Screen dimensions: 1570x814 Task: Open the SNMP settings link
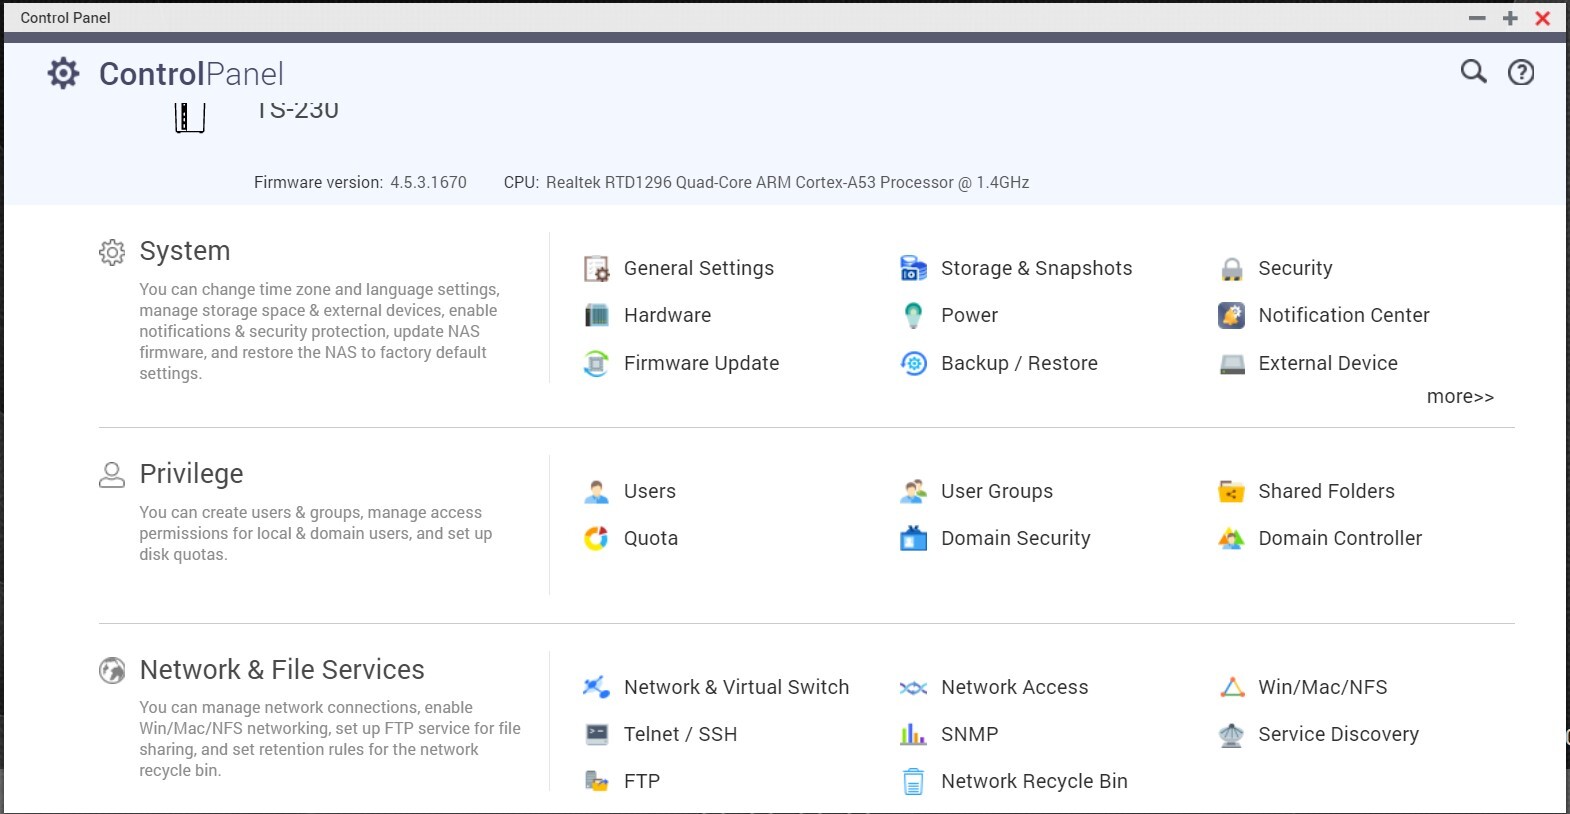click(969, 734)
